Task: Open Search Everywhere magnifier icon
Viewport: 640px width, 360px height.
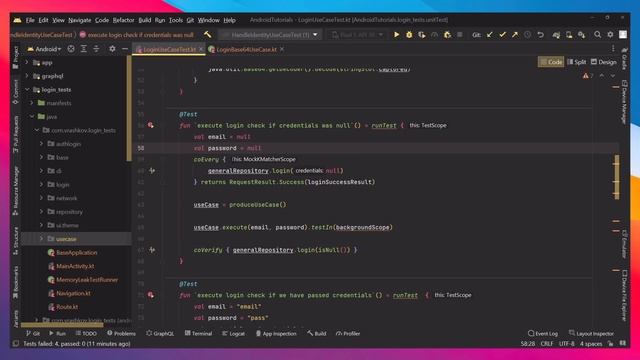Action: point(598,35)
